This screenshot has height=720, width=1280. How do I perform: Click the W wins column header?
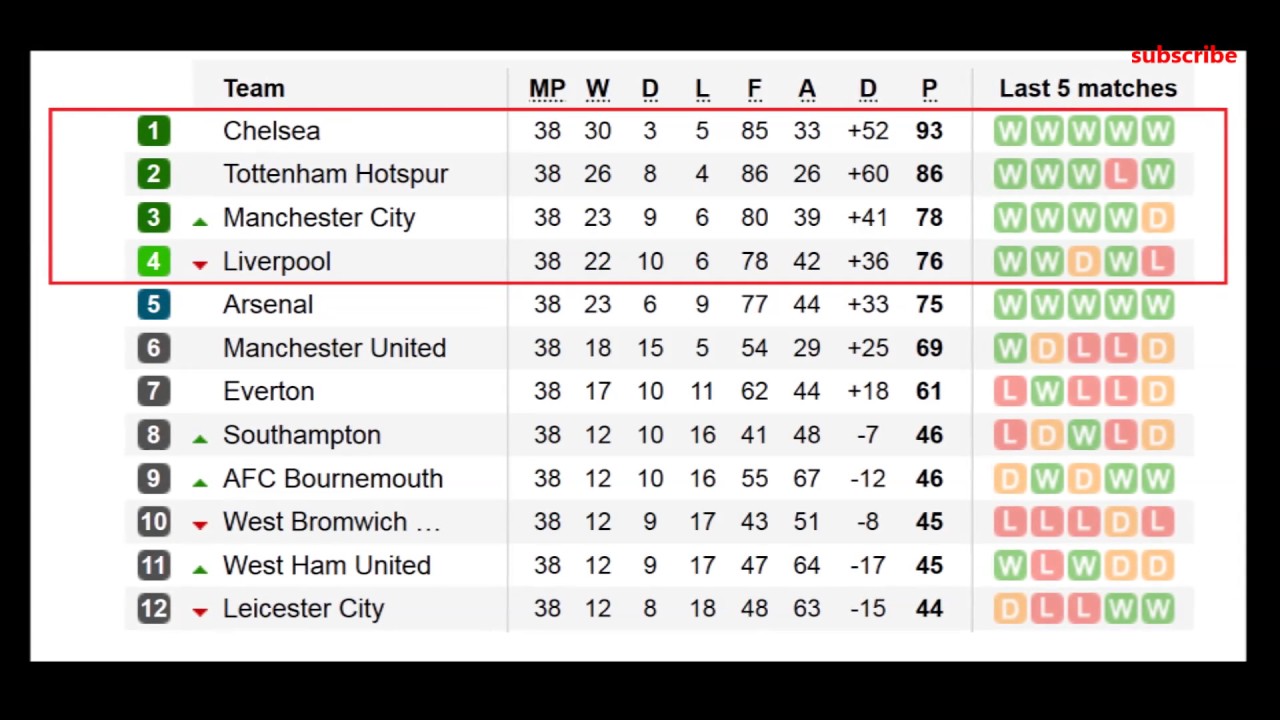[x=597, y=89]
